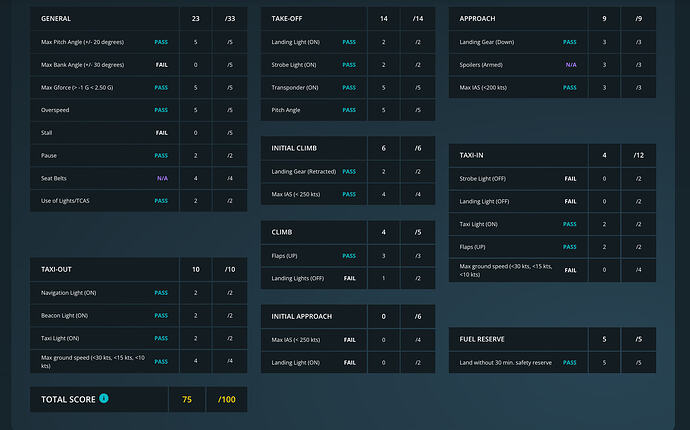This screenshot has height=430, width=690.
Task: Select the Max Gforce row label
Action: (77, 88)
